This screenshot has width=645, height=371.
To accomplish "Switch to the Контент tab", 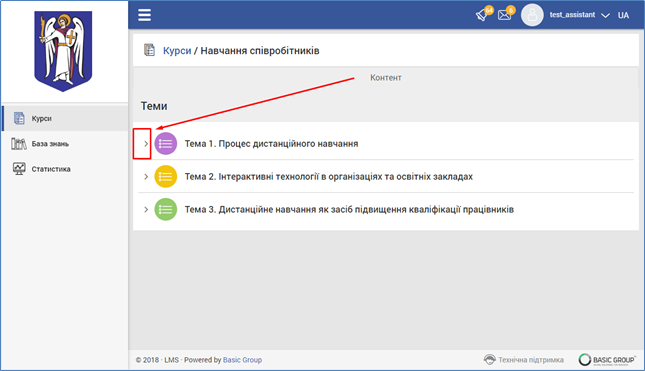I will (x=385, y=78).
